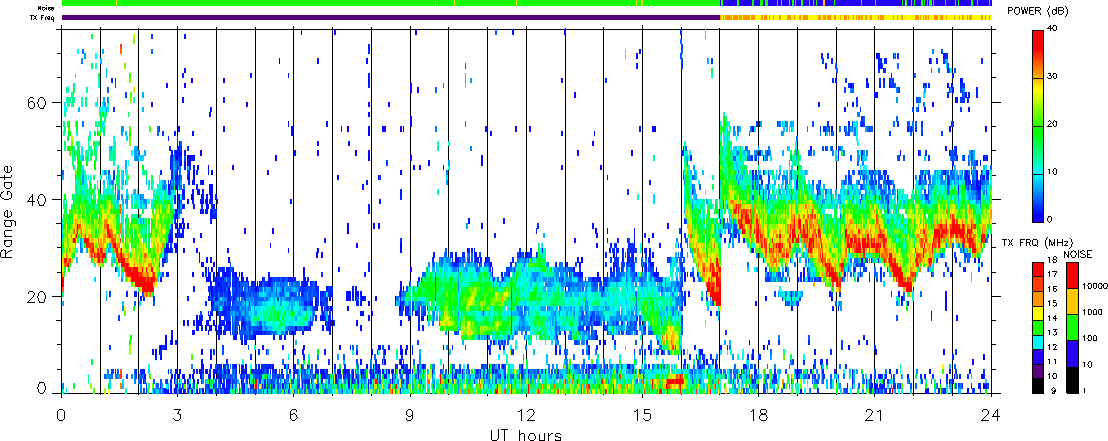Click the "13" label on TX FRQ legend
Image resolution: width=1108 pixels, height=441 pixels.
click(1052, 332)
